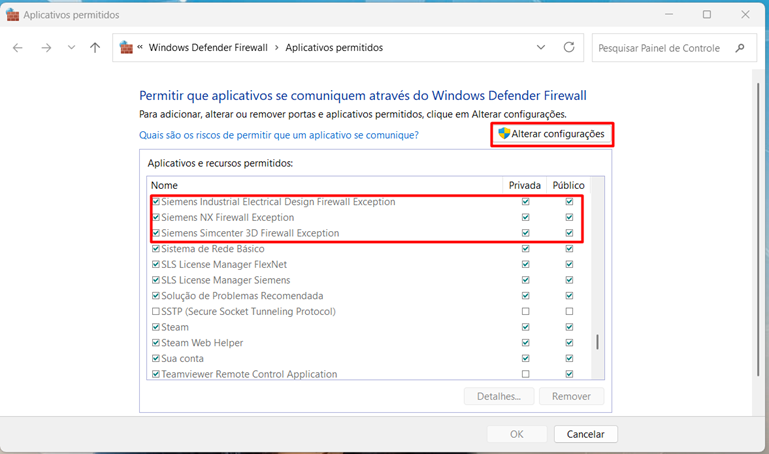Refresh the Aplicativos permitidos page
This screenshot has height=454, width=769.
pyautogui.click(x=569, y=47)
